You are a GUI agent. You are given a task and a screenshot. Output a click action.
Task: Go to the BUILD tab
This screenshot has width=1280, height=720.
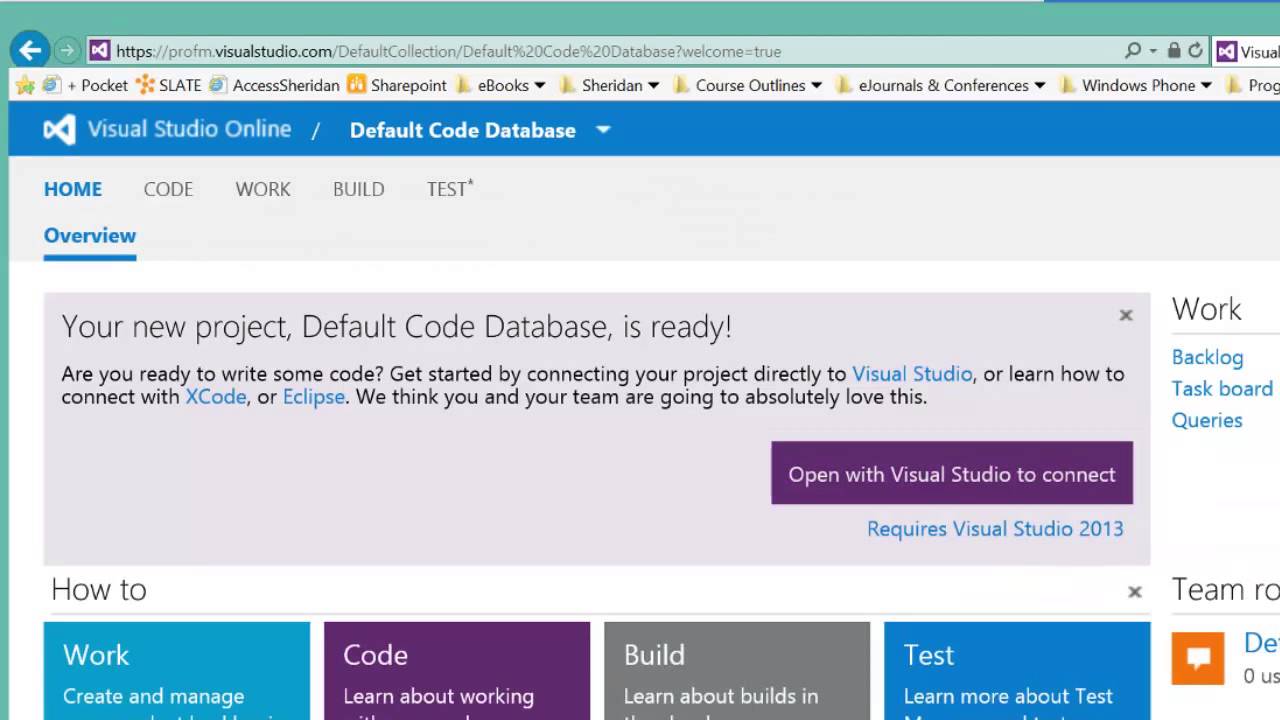click(x=358, y=189)
